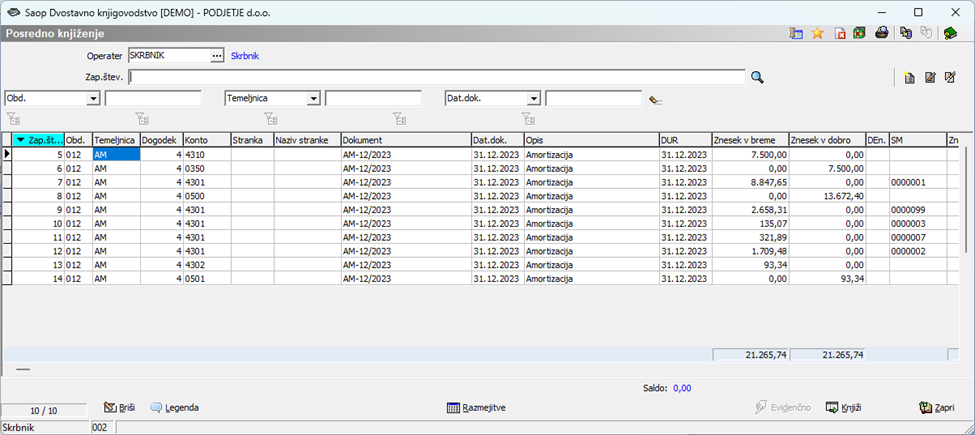Sort by the Zap.št. column header

(x=38, y=140)
